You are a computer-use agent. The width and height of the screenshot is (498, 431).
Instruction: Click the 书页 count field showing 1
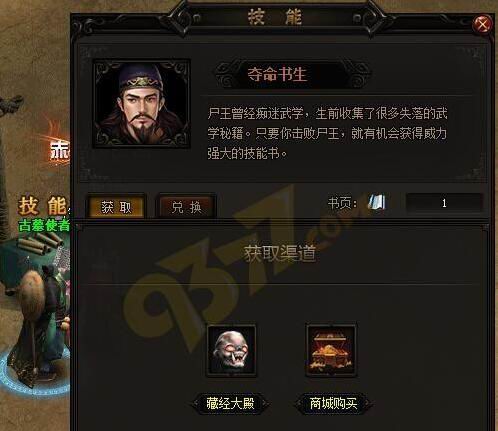click(444, 203)
